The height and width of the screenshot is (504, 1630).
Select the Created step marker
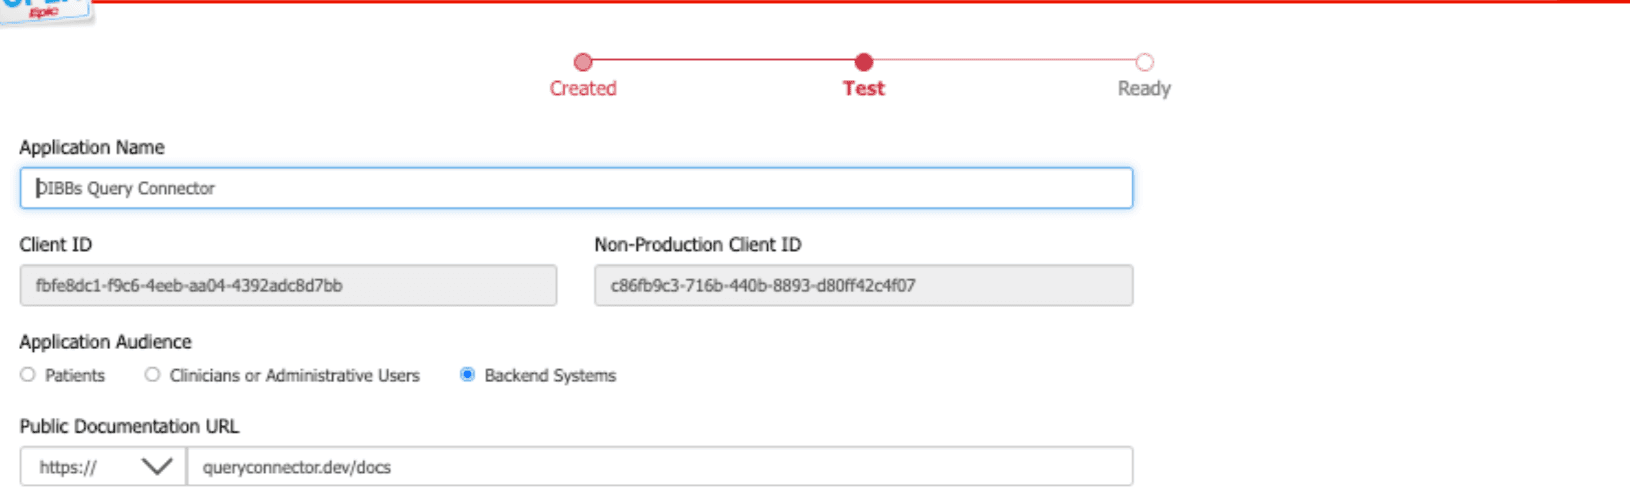583,62
